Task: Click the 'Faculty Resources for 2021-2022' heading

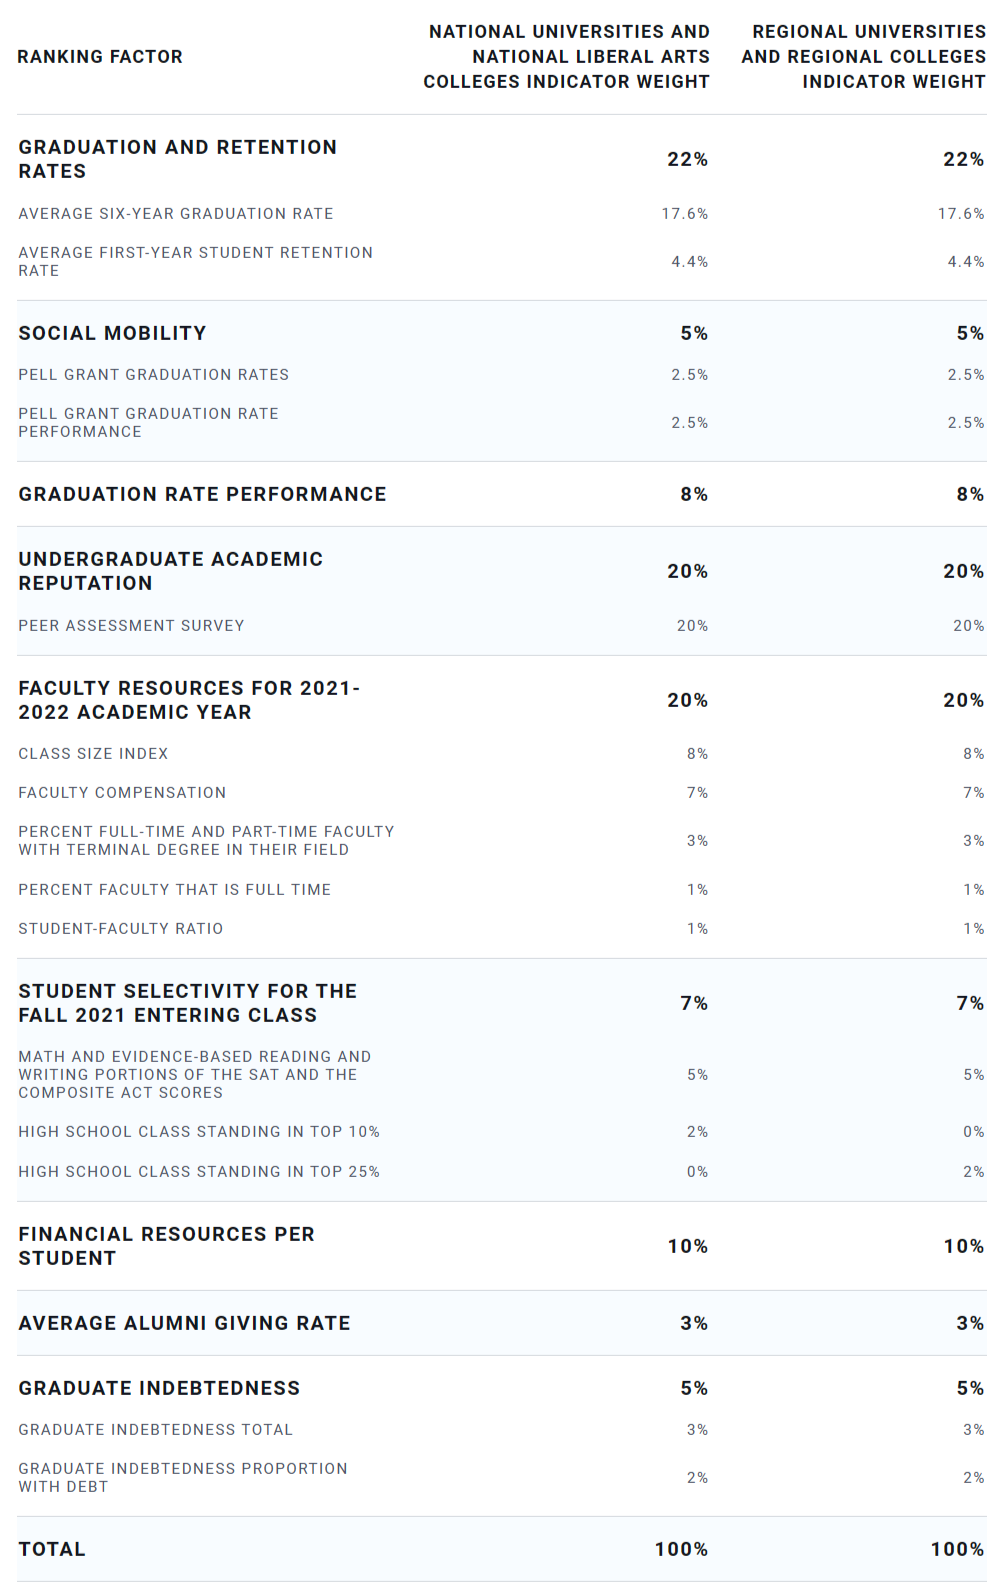Action: tap(188, 700)
